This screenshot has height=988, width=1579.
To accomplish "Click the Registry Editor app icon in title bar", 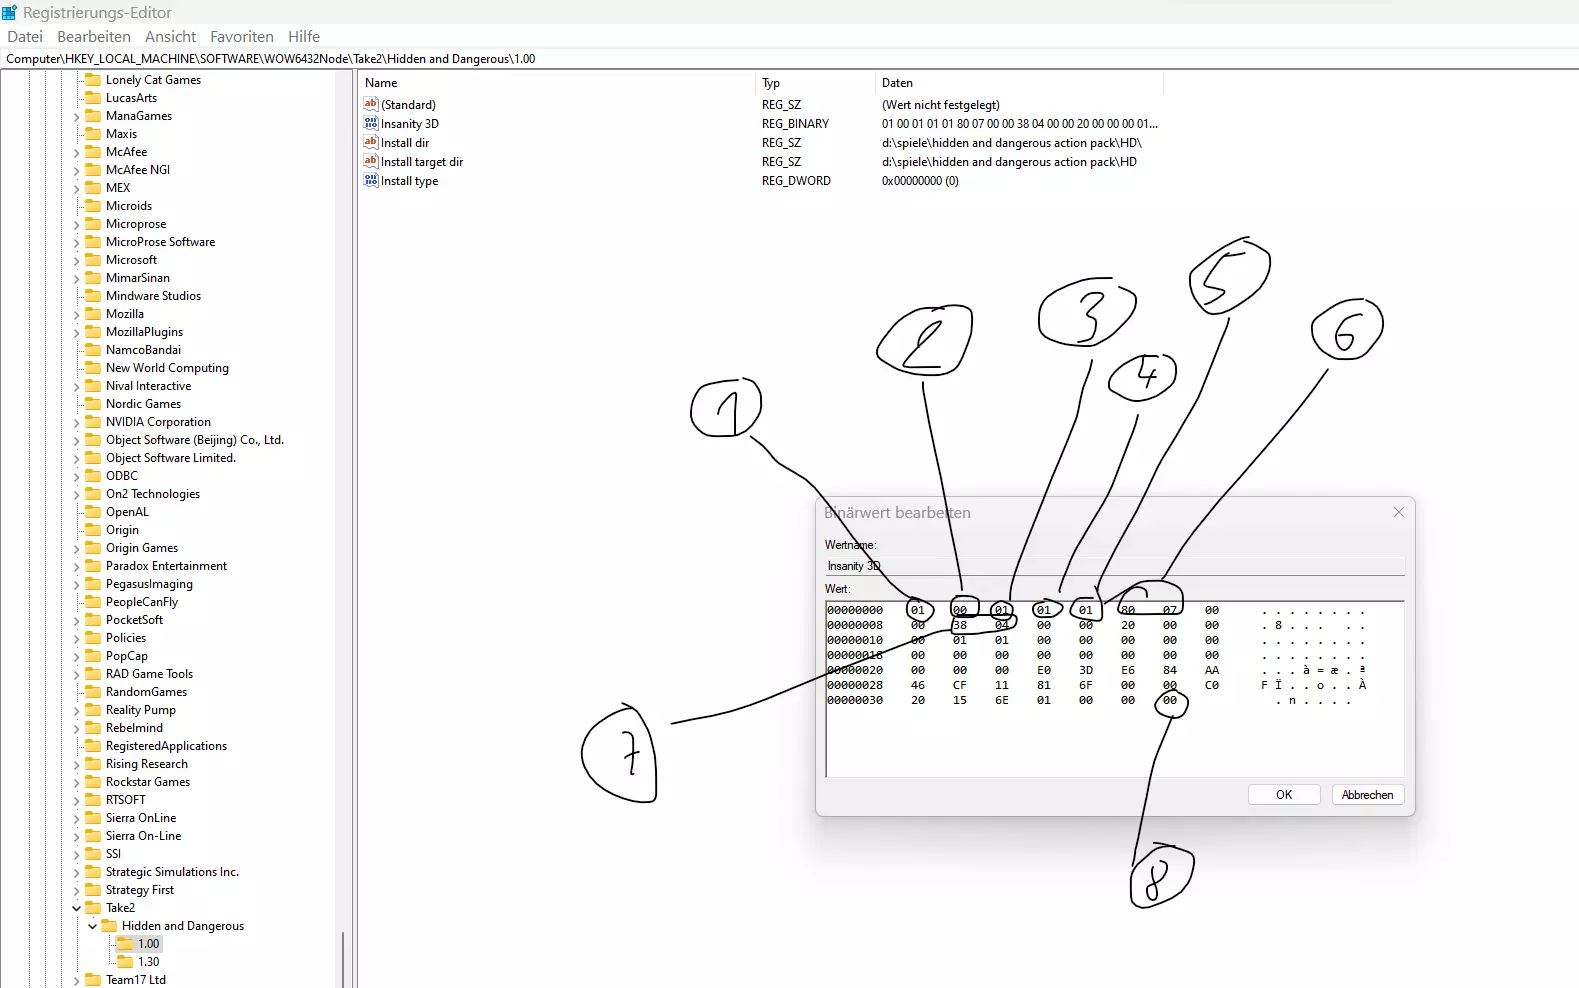I will click(x=9, y=12).
